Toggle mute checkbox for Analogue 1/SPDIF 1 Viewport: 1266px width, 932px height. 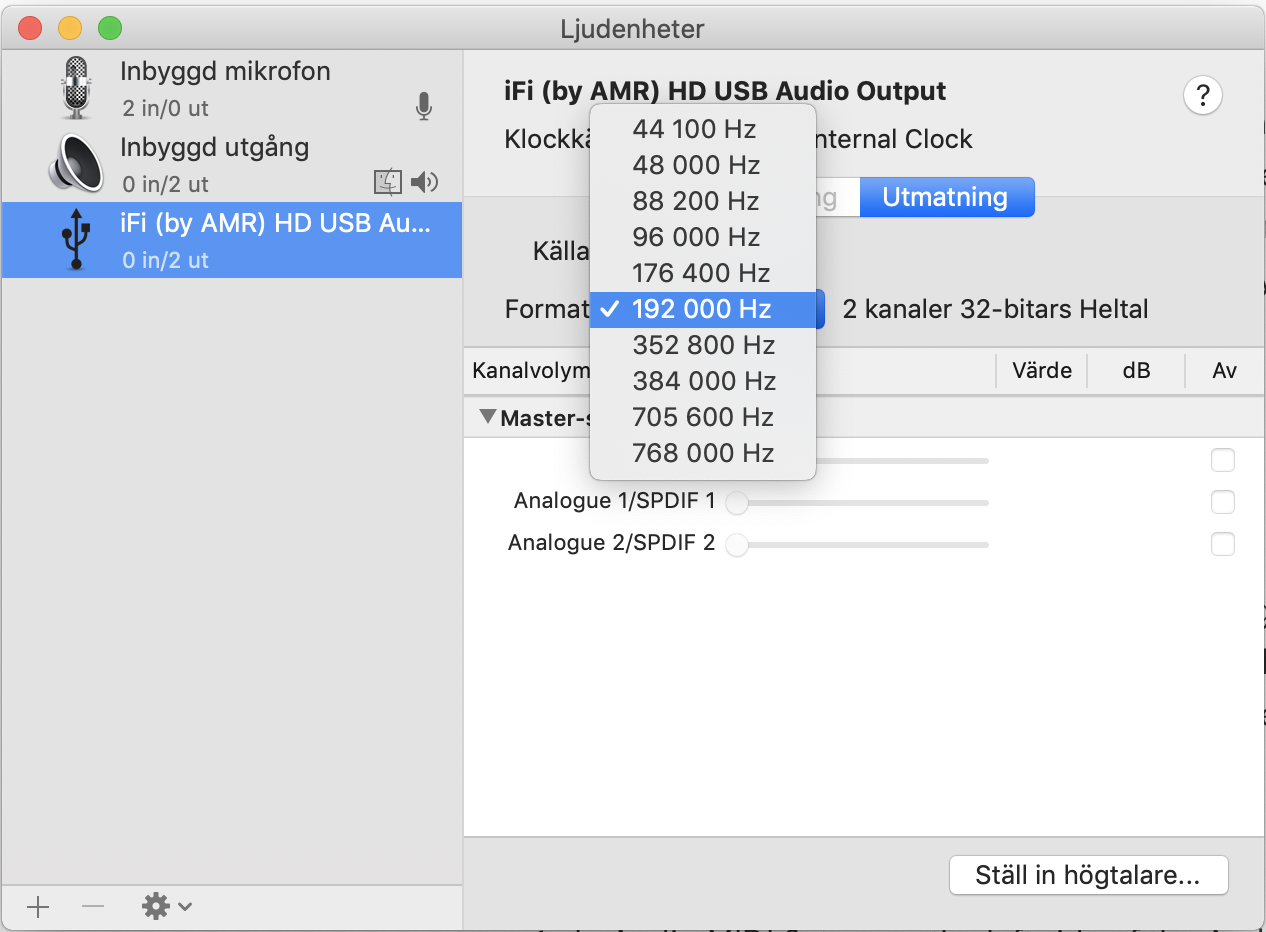pyautogui.click(x=1222, y=502)
